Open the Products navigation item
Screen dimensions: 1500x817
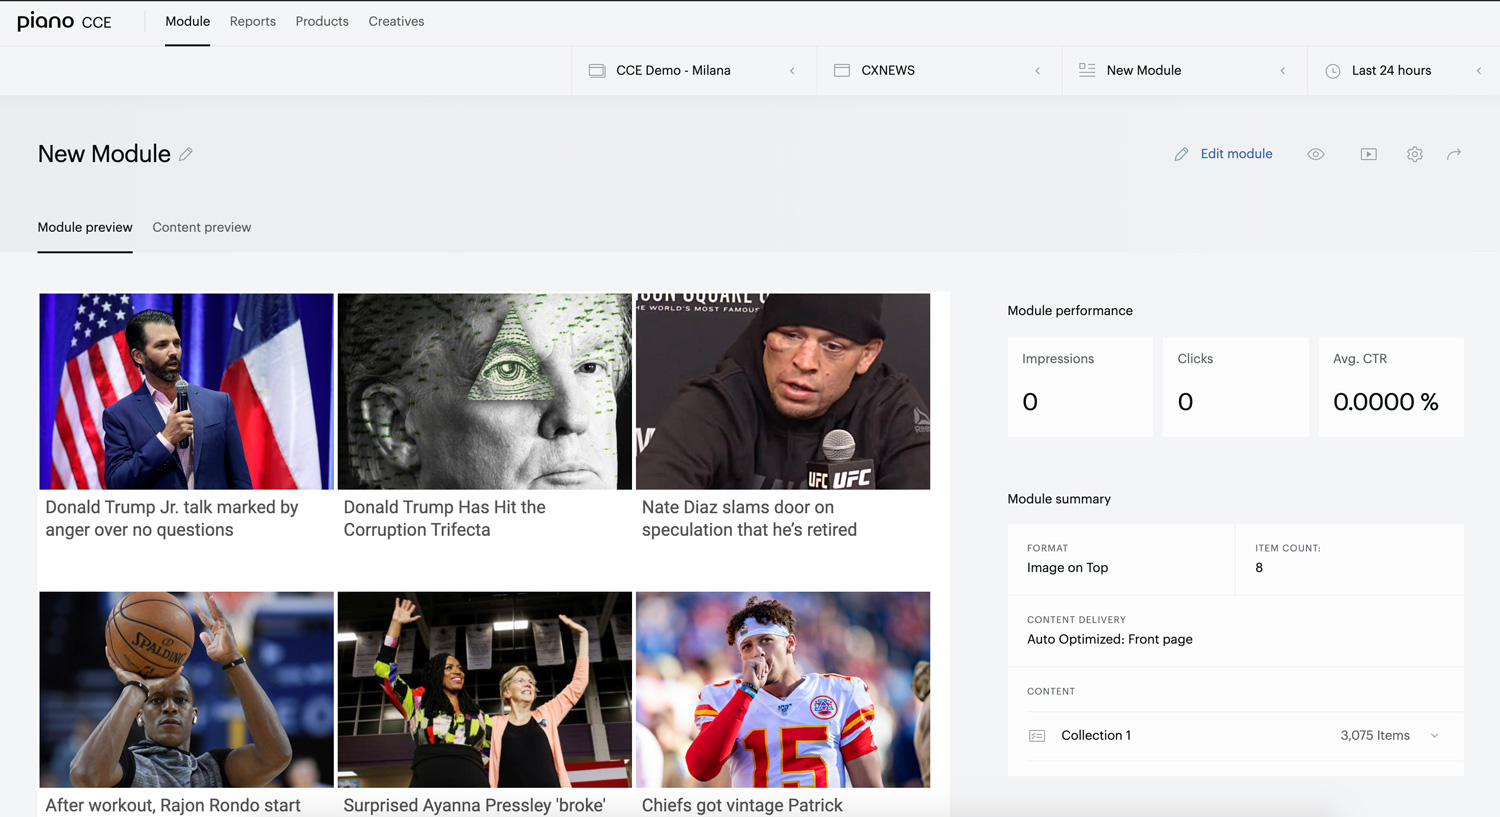click(322, 21)
